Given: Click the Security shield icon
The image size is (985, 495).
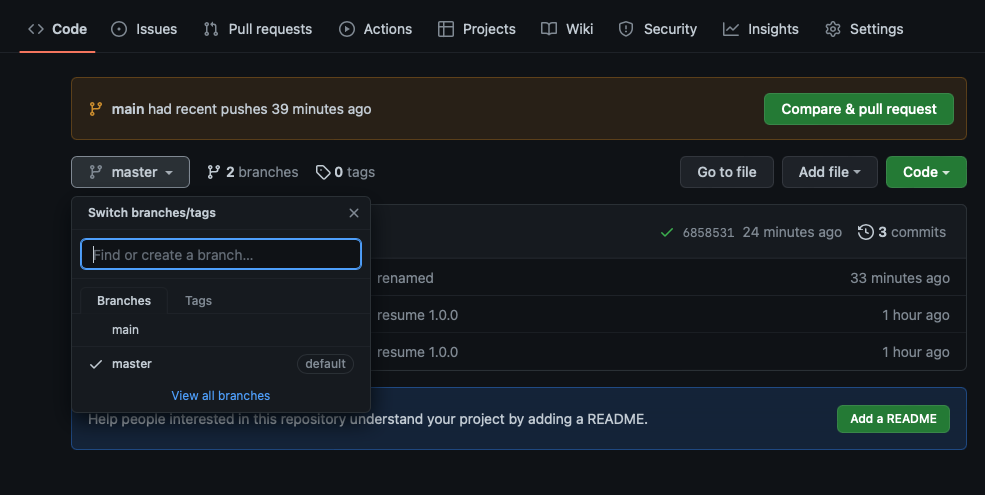Looking at the screenshot, I should coord(626,29).
